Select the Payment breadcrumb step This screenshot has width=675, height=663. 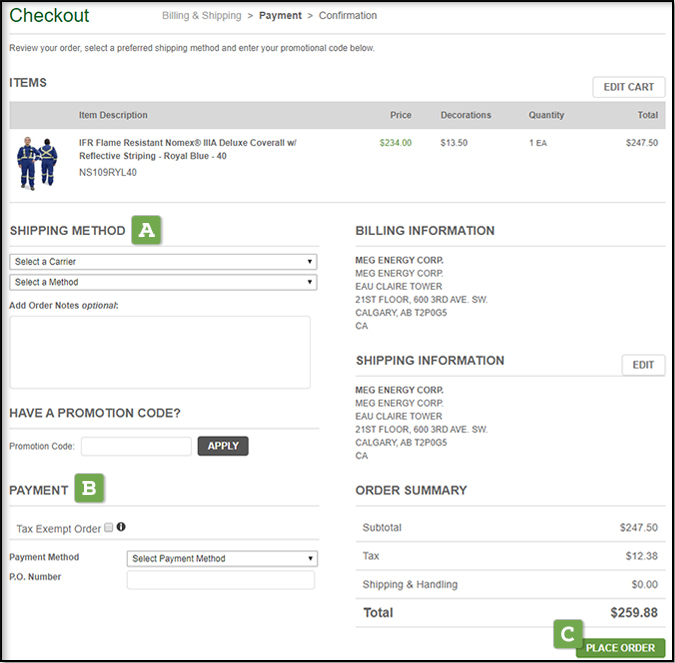(x=280, y=16)
